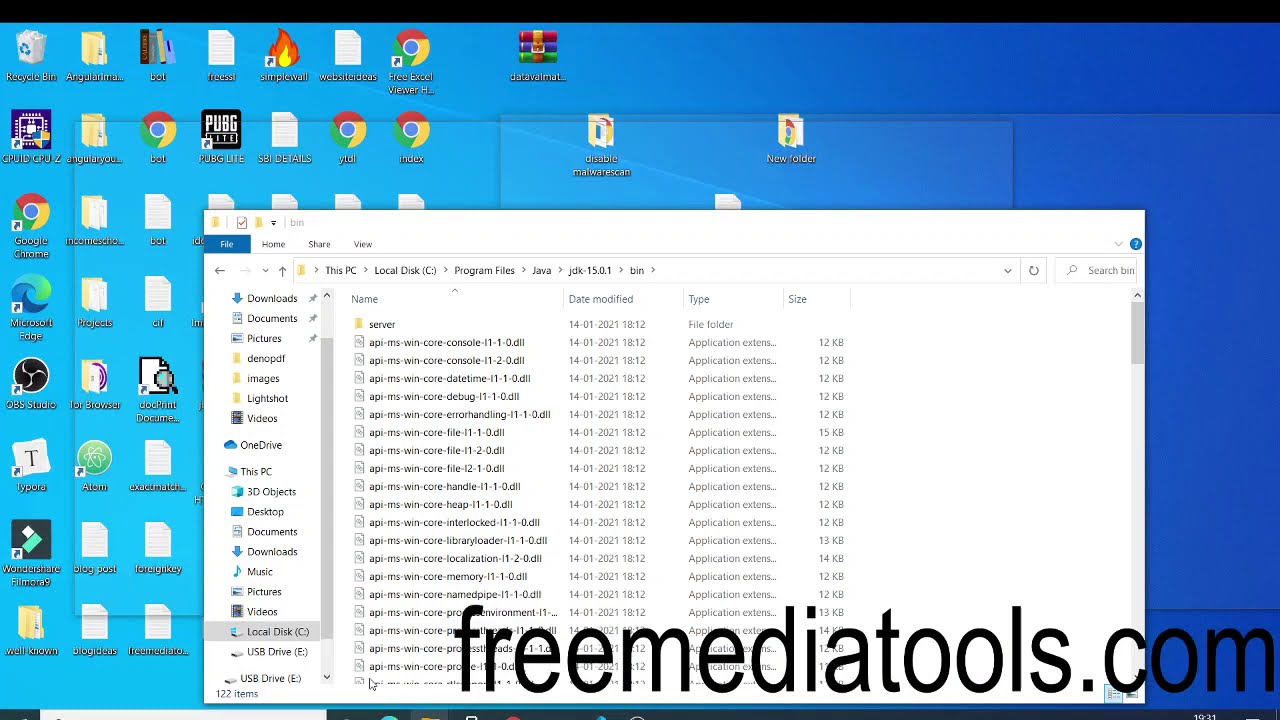Viewport: 1280px width, 720px height.
Task: Open OBS Studio desktop shortcut
Action: (x=31, y=383)
